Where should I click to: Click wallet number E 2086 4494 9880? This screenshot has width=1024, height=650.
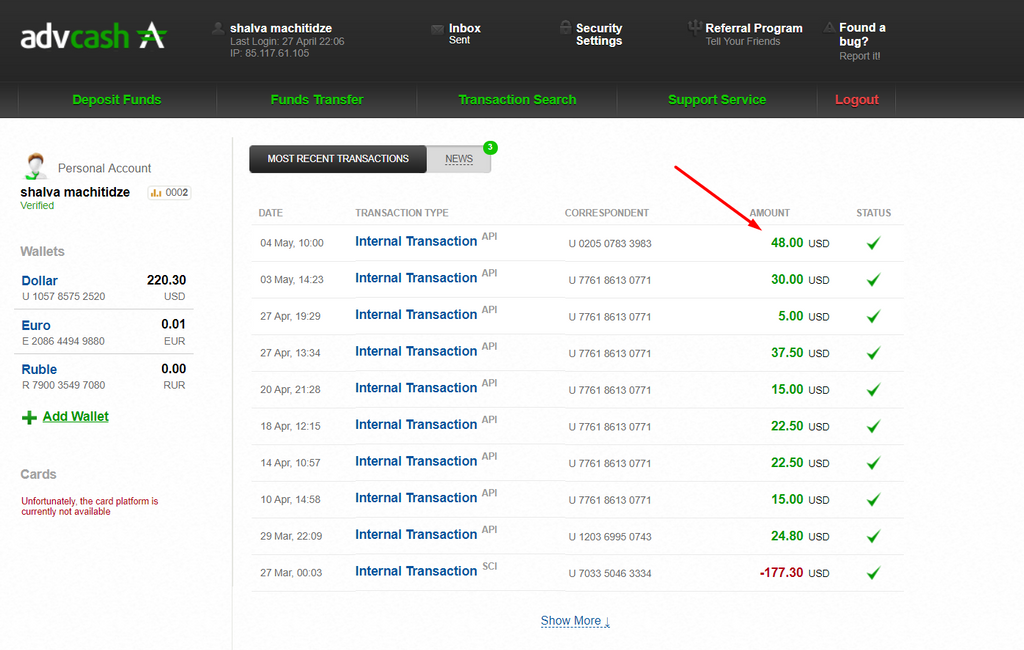pos(63,341)
